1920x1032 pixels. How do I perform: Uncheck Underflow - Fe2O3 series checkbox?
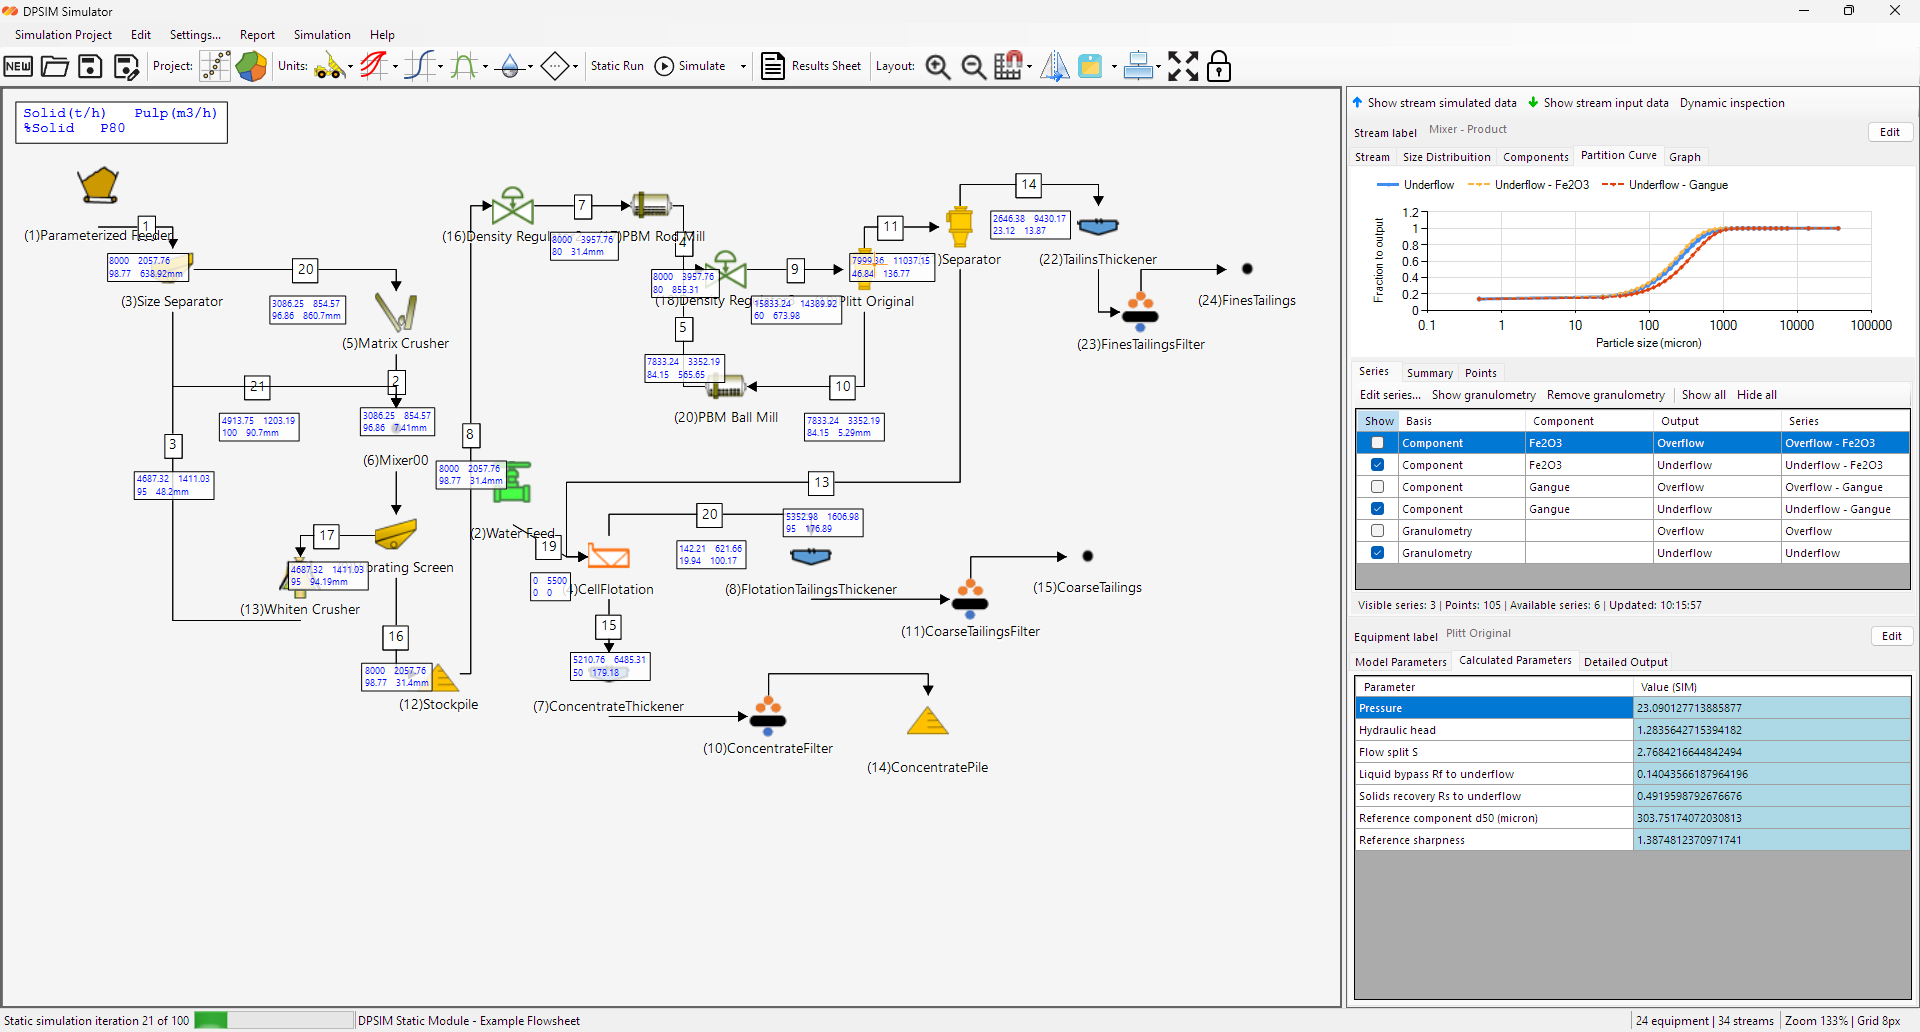1377,465
